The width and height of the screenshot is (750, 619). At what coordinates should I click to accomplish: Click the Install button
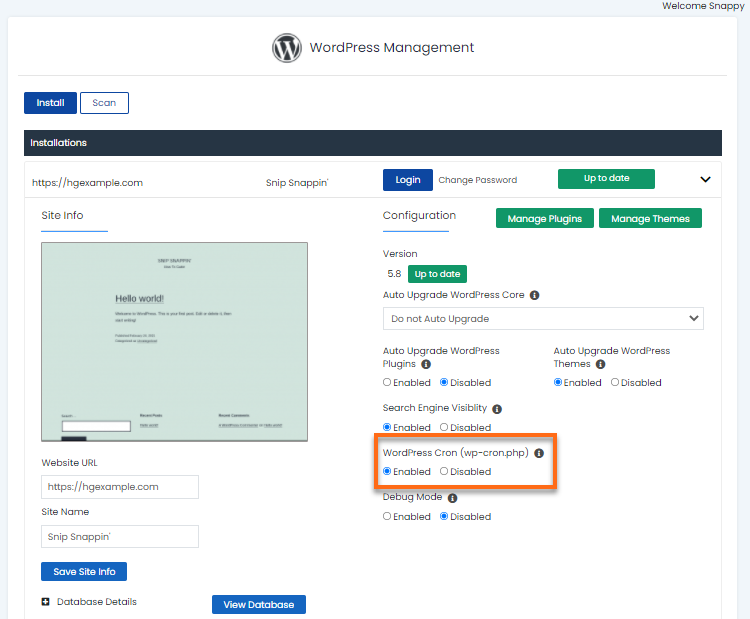pos(50,103)
